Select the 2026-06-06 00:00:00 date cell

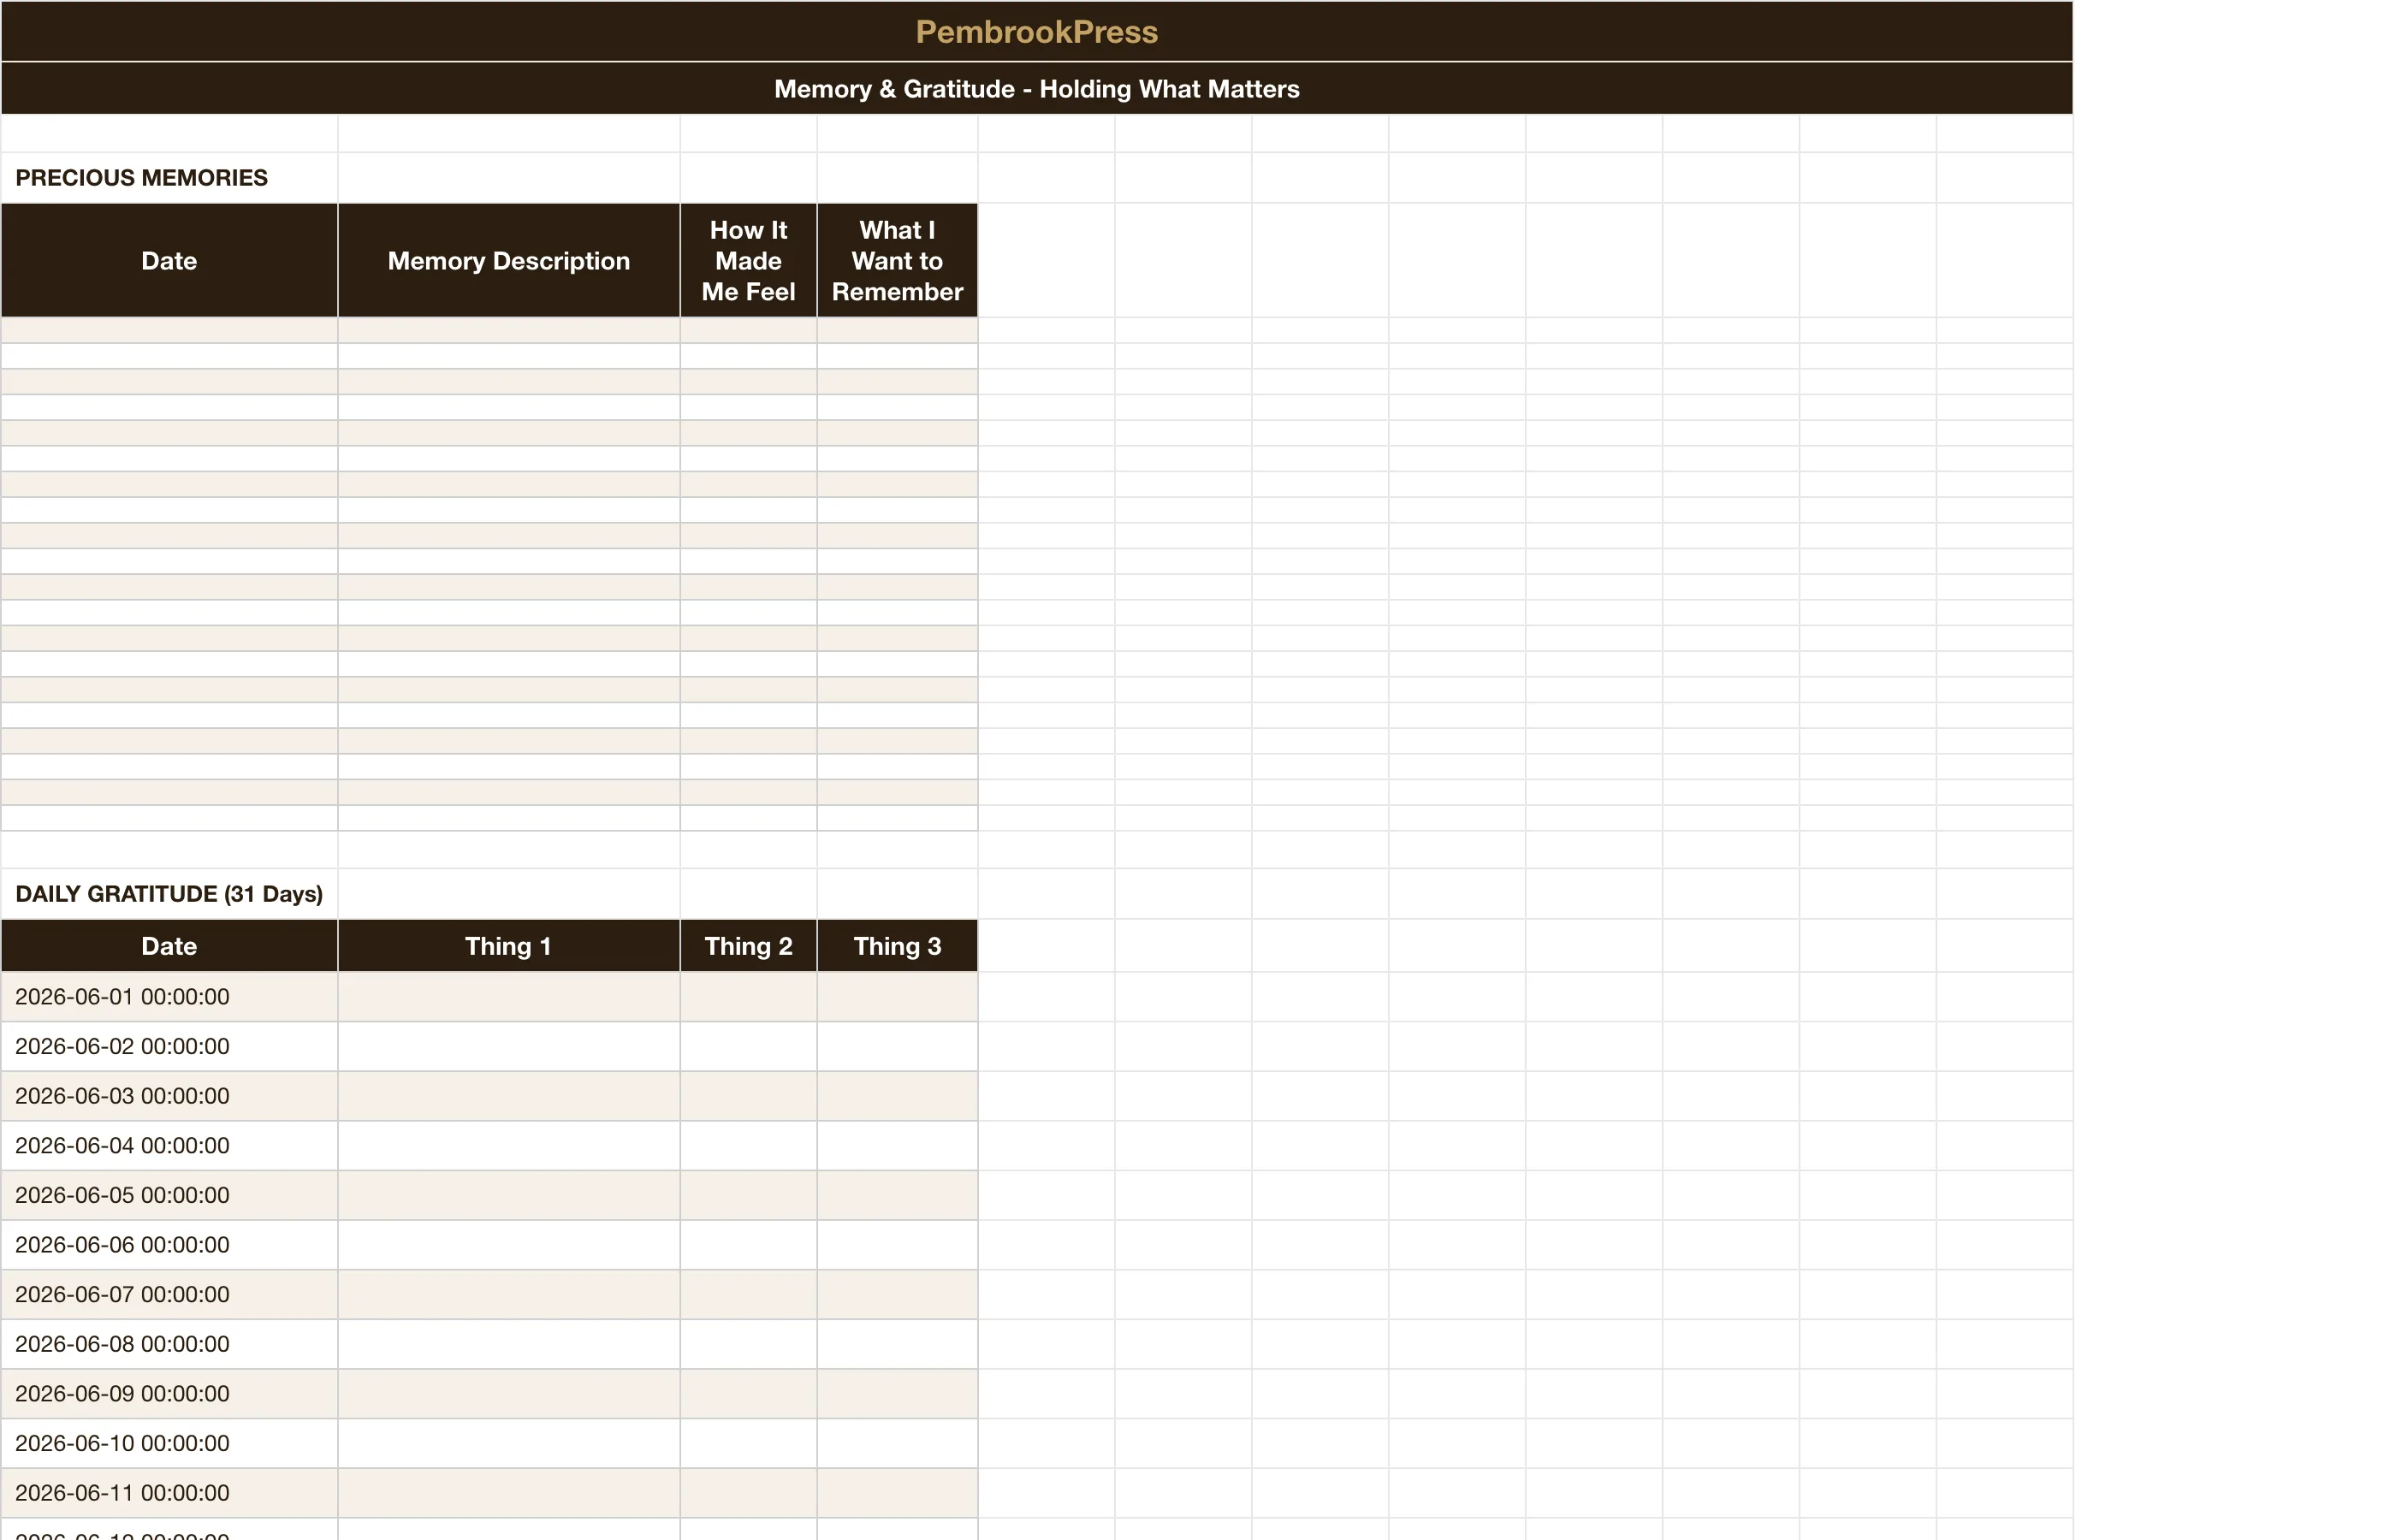169,1245
